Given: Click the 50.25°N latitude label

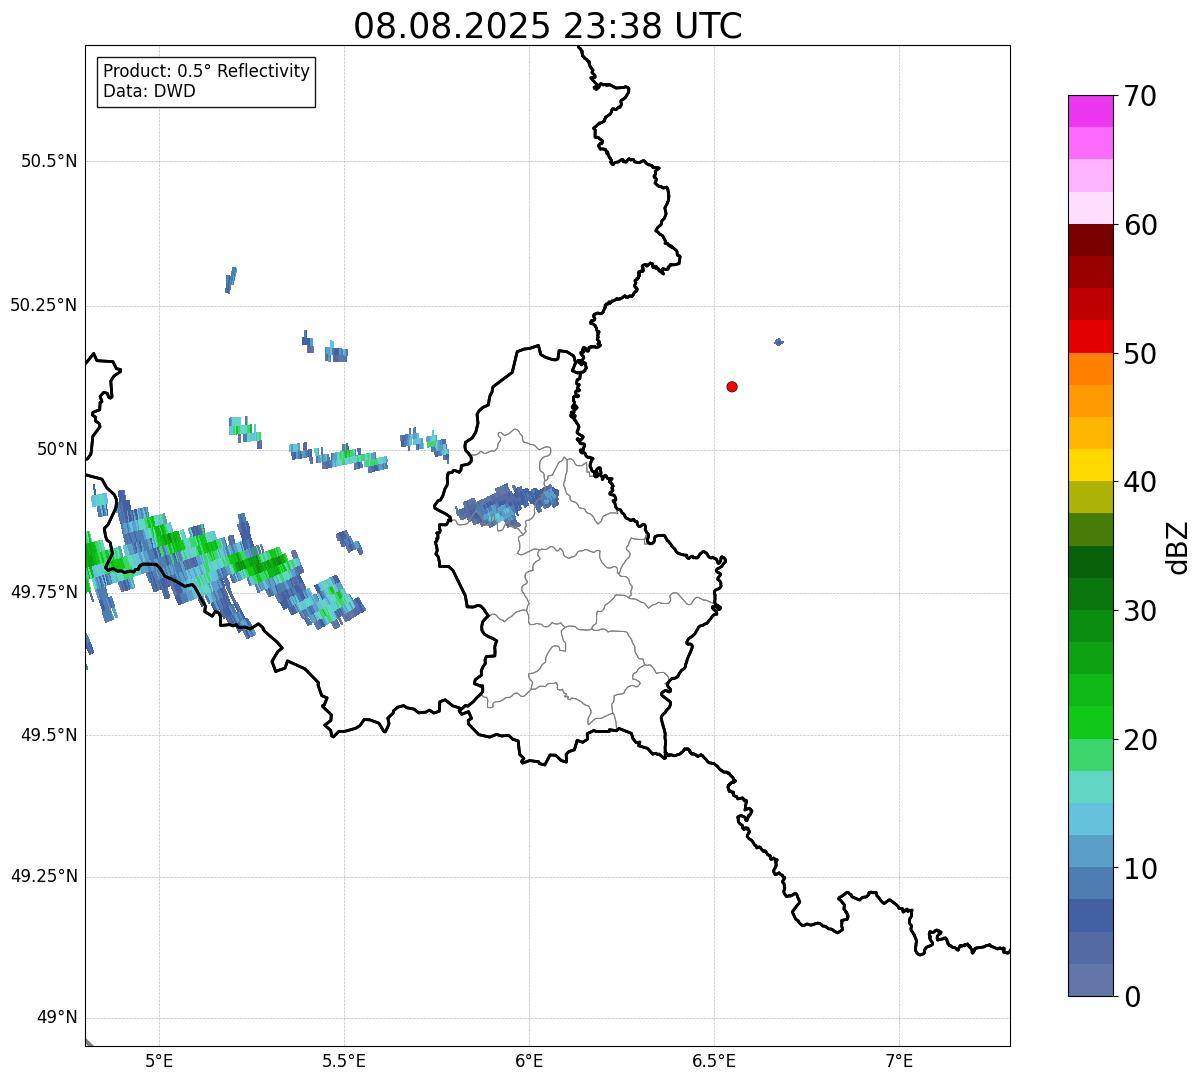Looking at the screenshot, I should 44,305.
